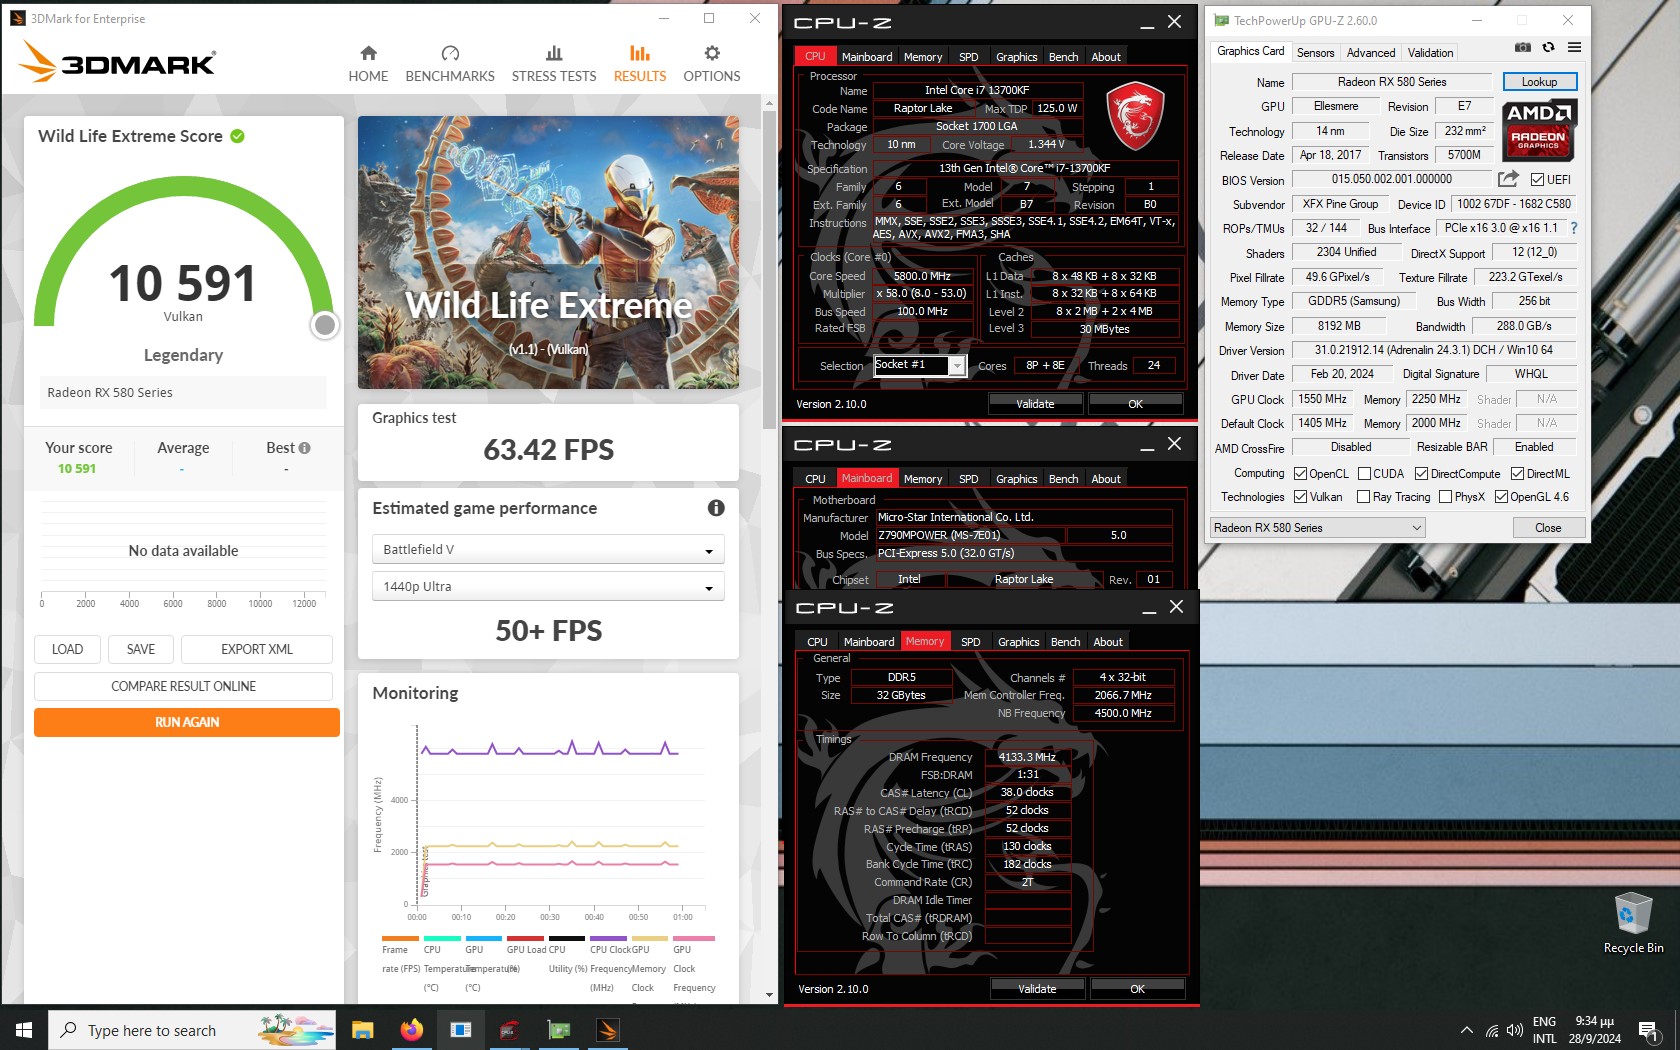The image size is (1680, 1050).
Task: Click the volume speaker tray icon
Action: tap(1515, 1030)
